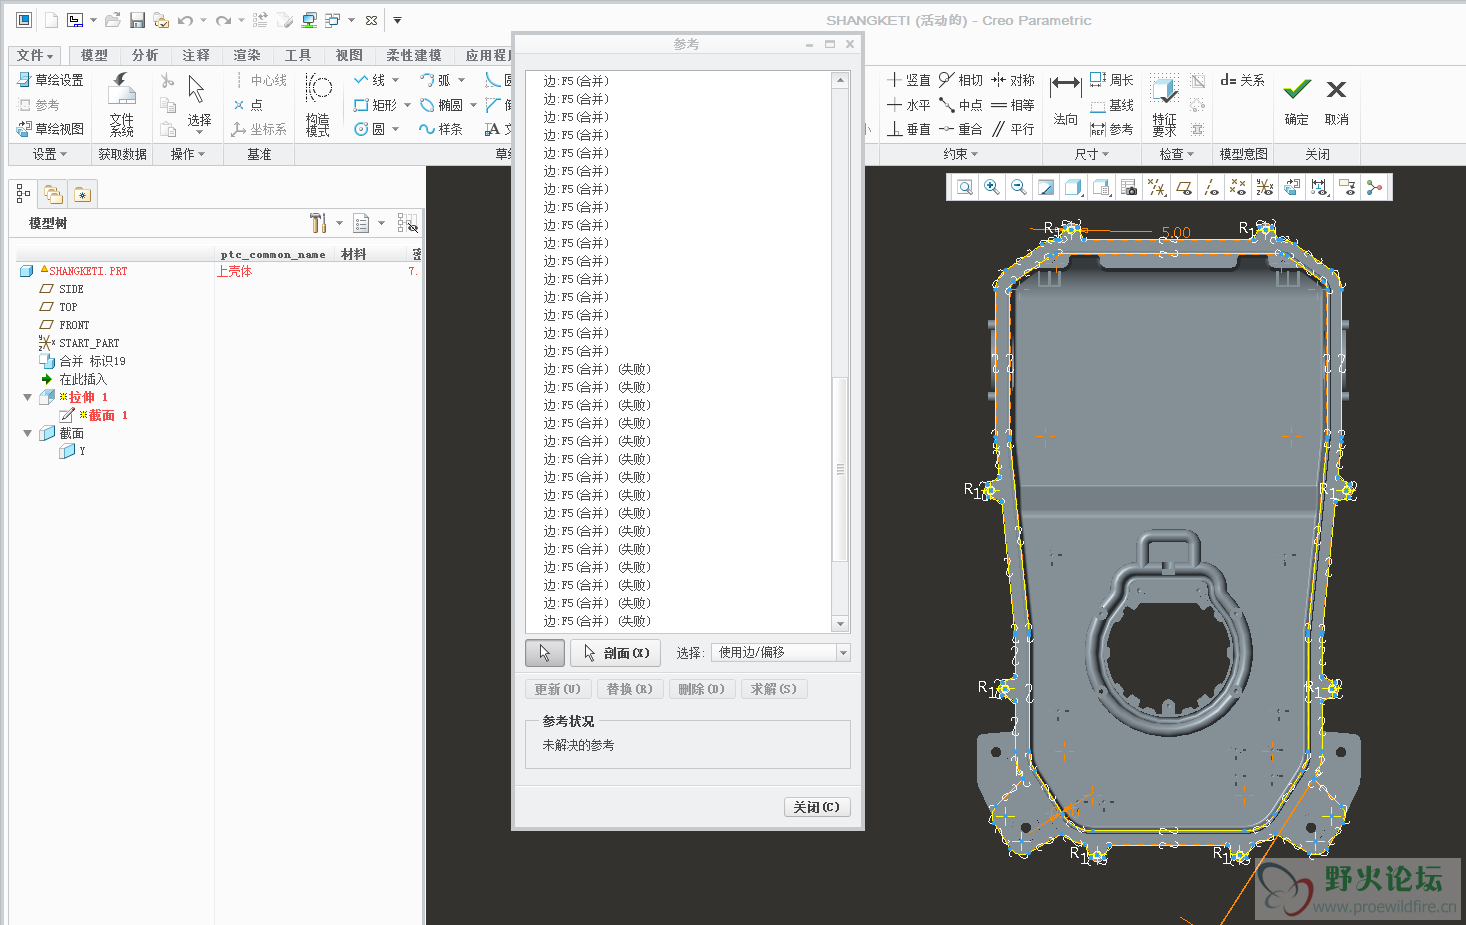Click the reference list scroll-down arrow
The width and height of the screenshot is (1466, 925).
(840, 623)
